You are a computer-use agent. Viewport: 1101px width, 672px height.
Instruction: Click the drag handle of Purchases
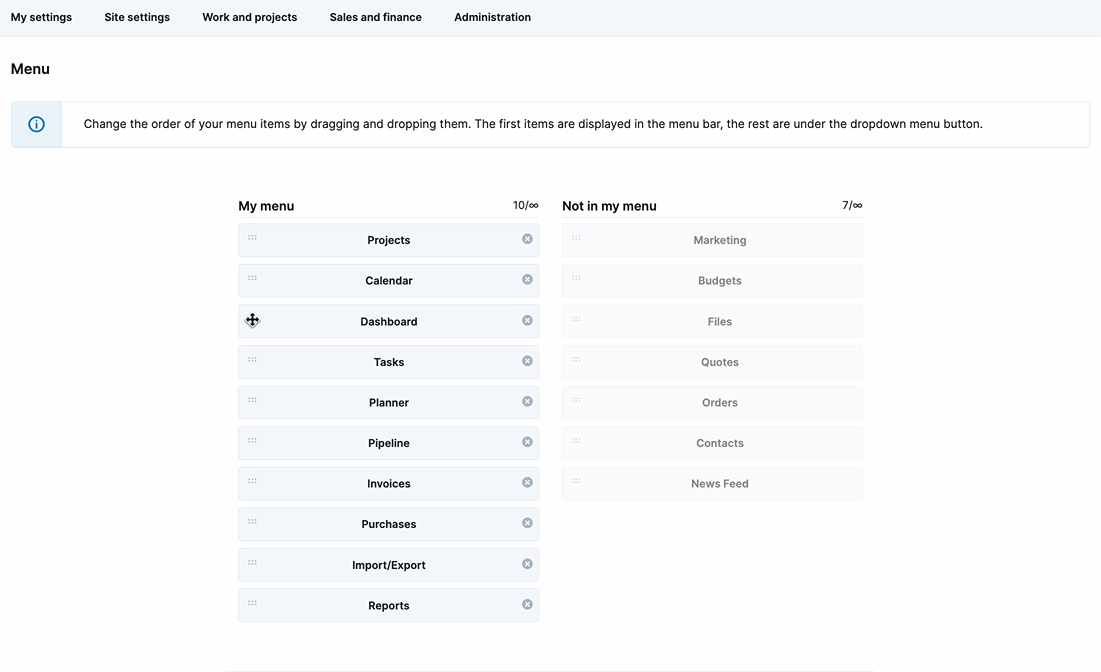(252, 522)
